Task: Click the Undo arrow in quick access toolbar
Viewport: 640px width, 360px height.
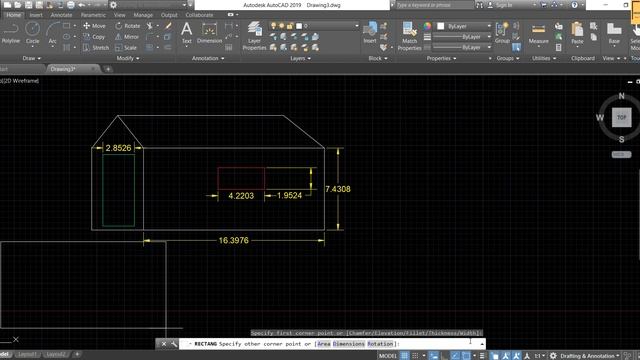Action: tap(82, 5)
